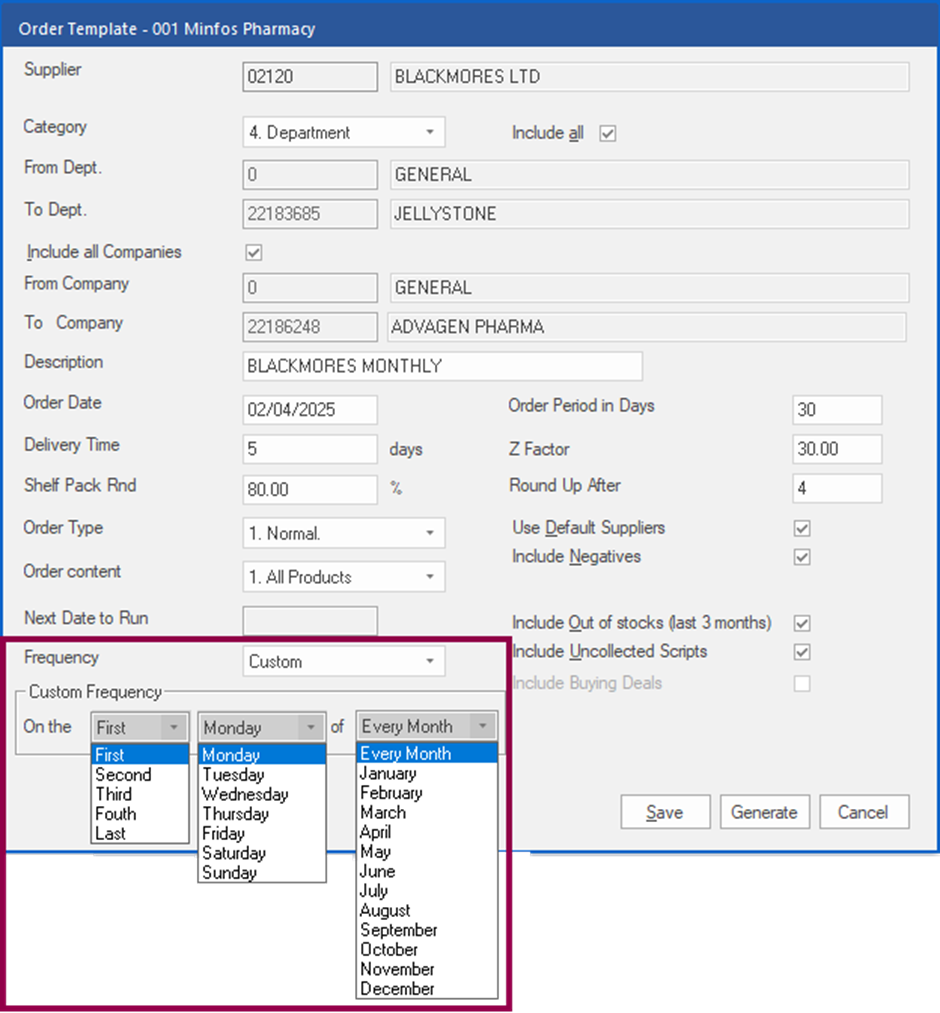The height and width of the screenshot is (1013, 940).
Task: Toggle Include Negatives checkbox
Action: pyautogui.click(x=802, y=557)
